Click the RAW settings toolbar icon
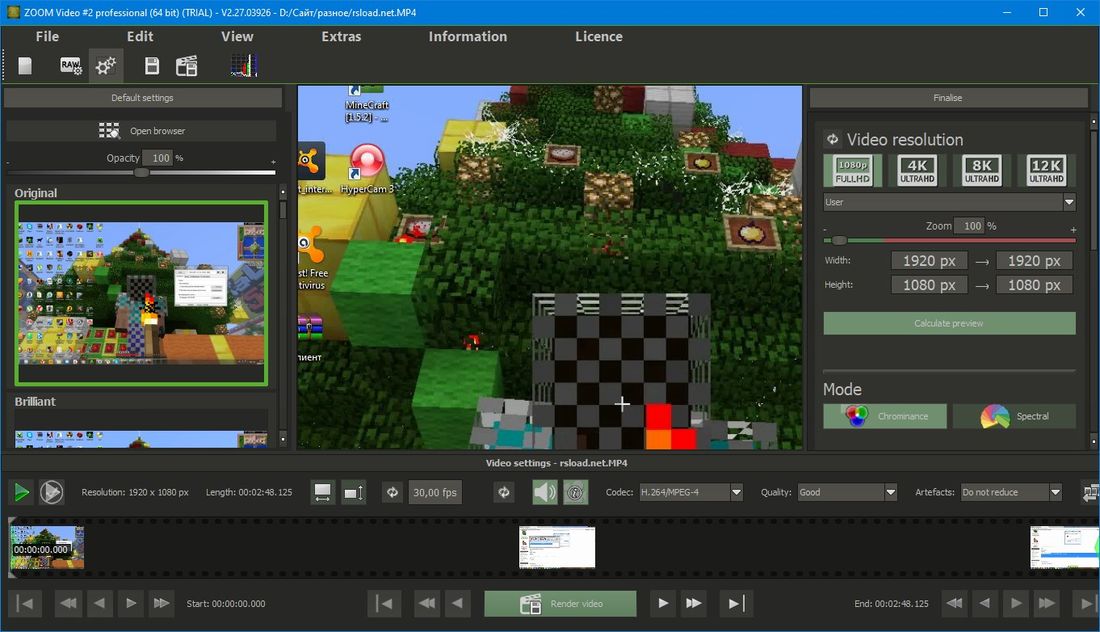Image resolution: width=1100 pixels, height=632 pixels. coord(71,66)
